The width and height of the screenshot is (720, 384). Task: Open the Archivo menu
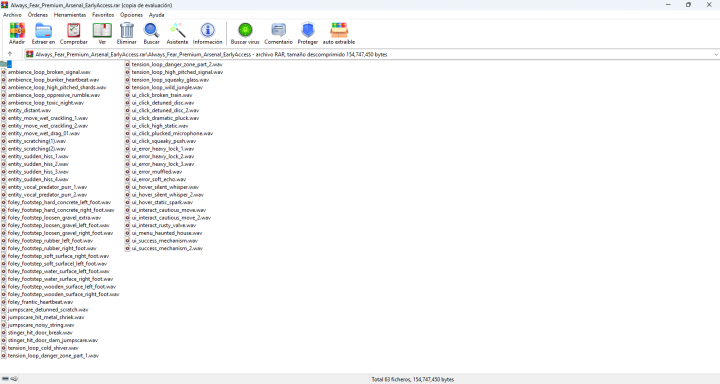[12, 15]
